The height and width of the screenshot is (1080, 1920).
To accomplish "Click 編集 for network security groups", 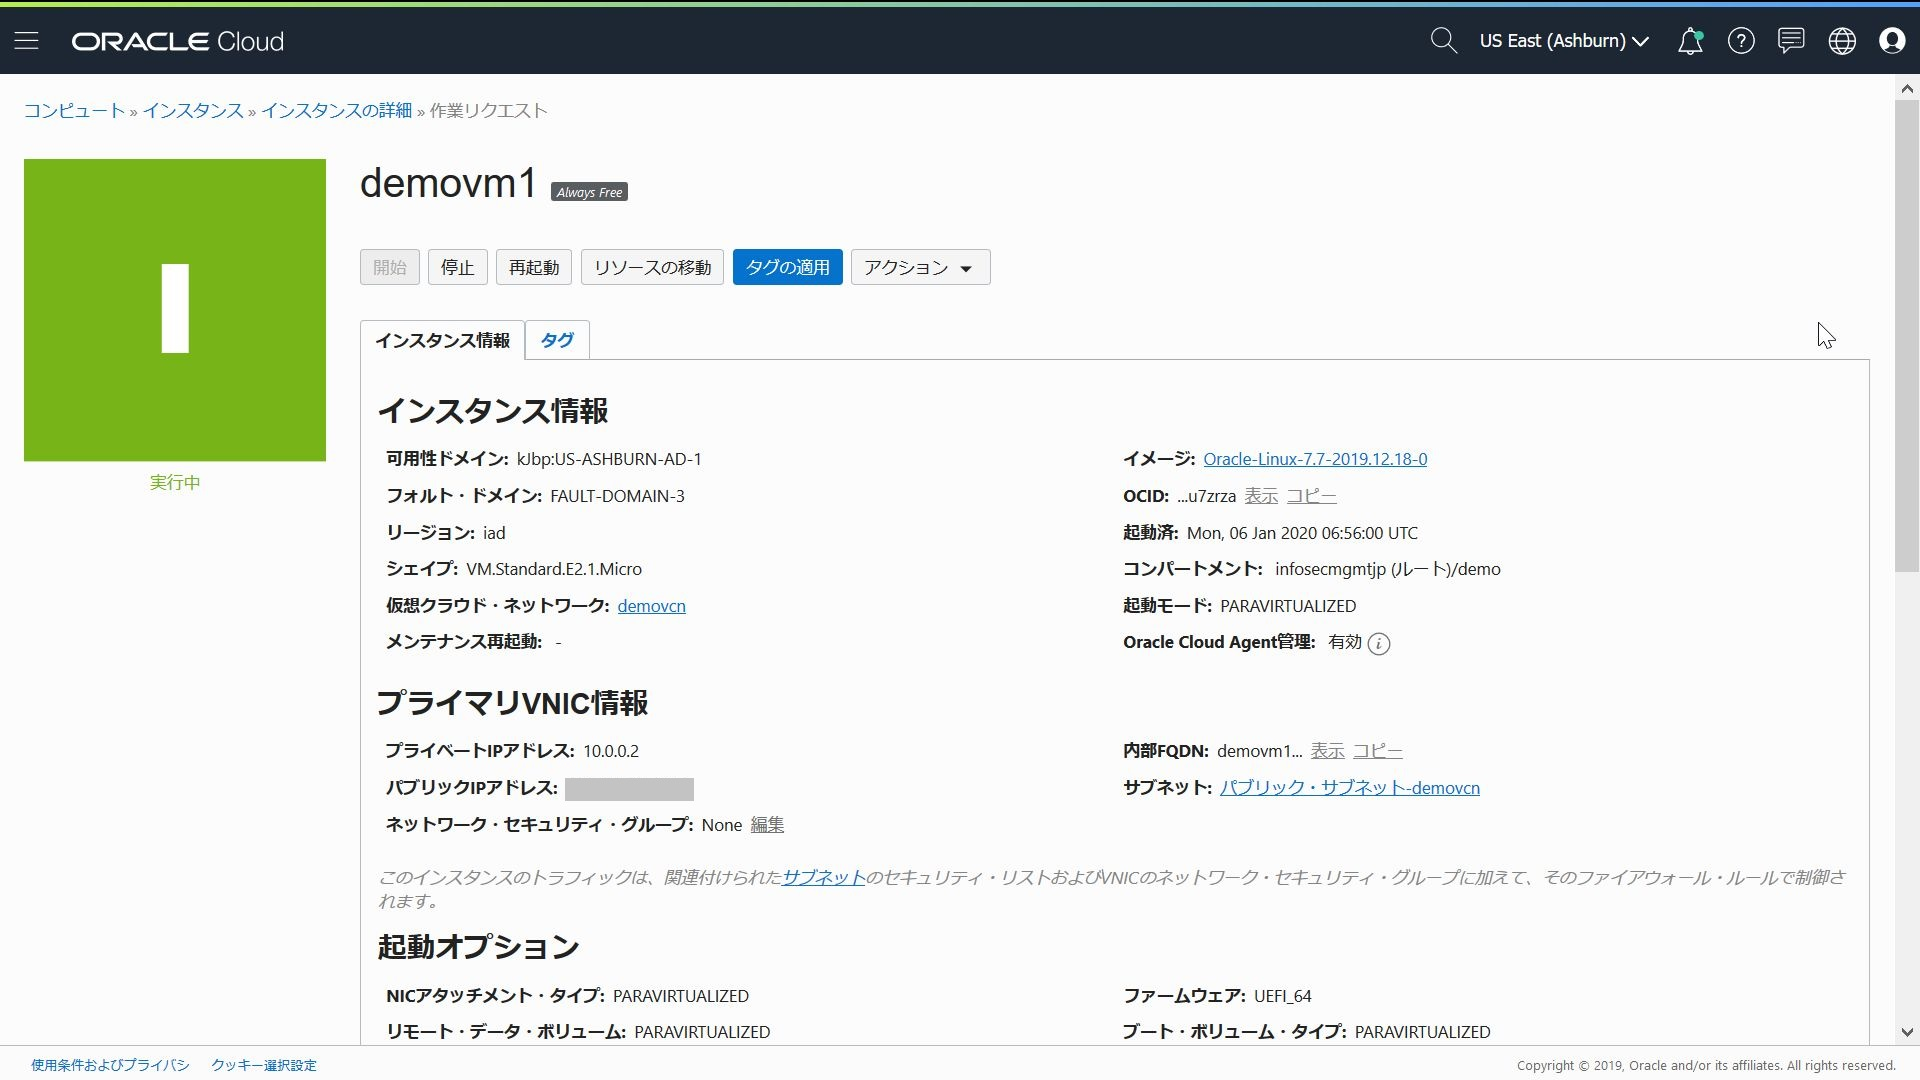I will pyautogui.click(x=767, y=825).
